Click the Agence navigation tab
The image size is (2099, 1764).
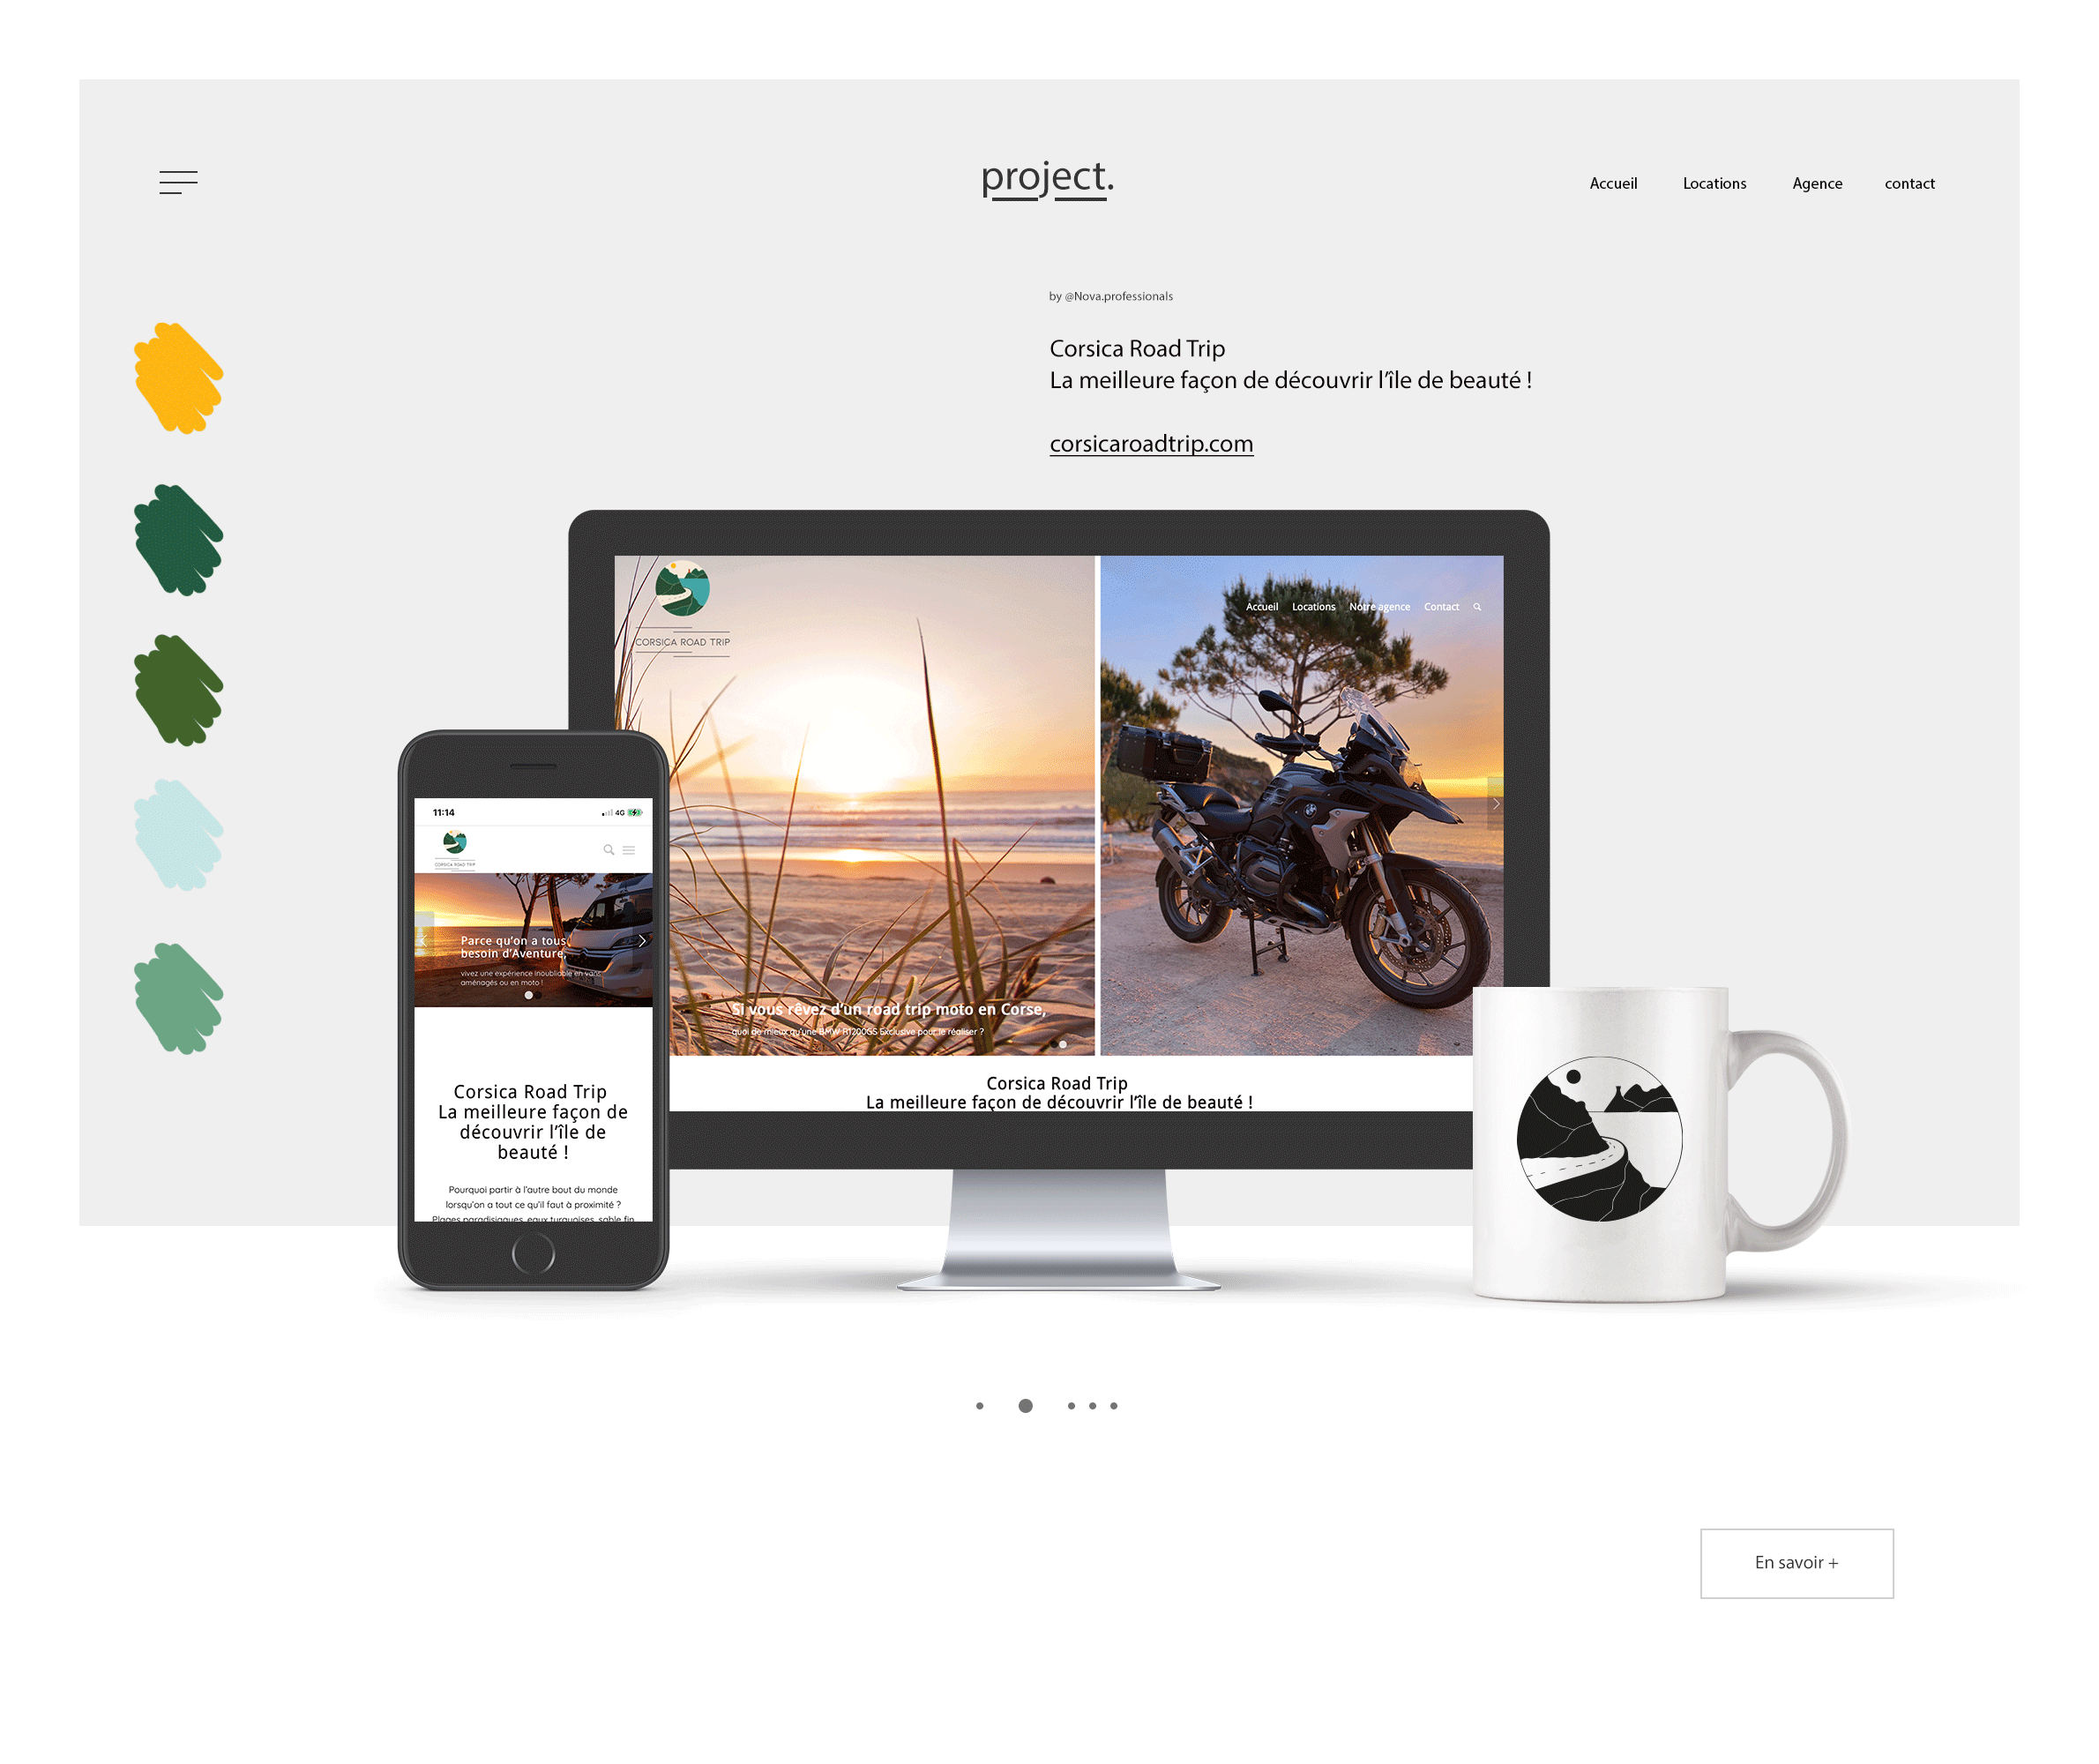click(x=1818, y=183)
